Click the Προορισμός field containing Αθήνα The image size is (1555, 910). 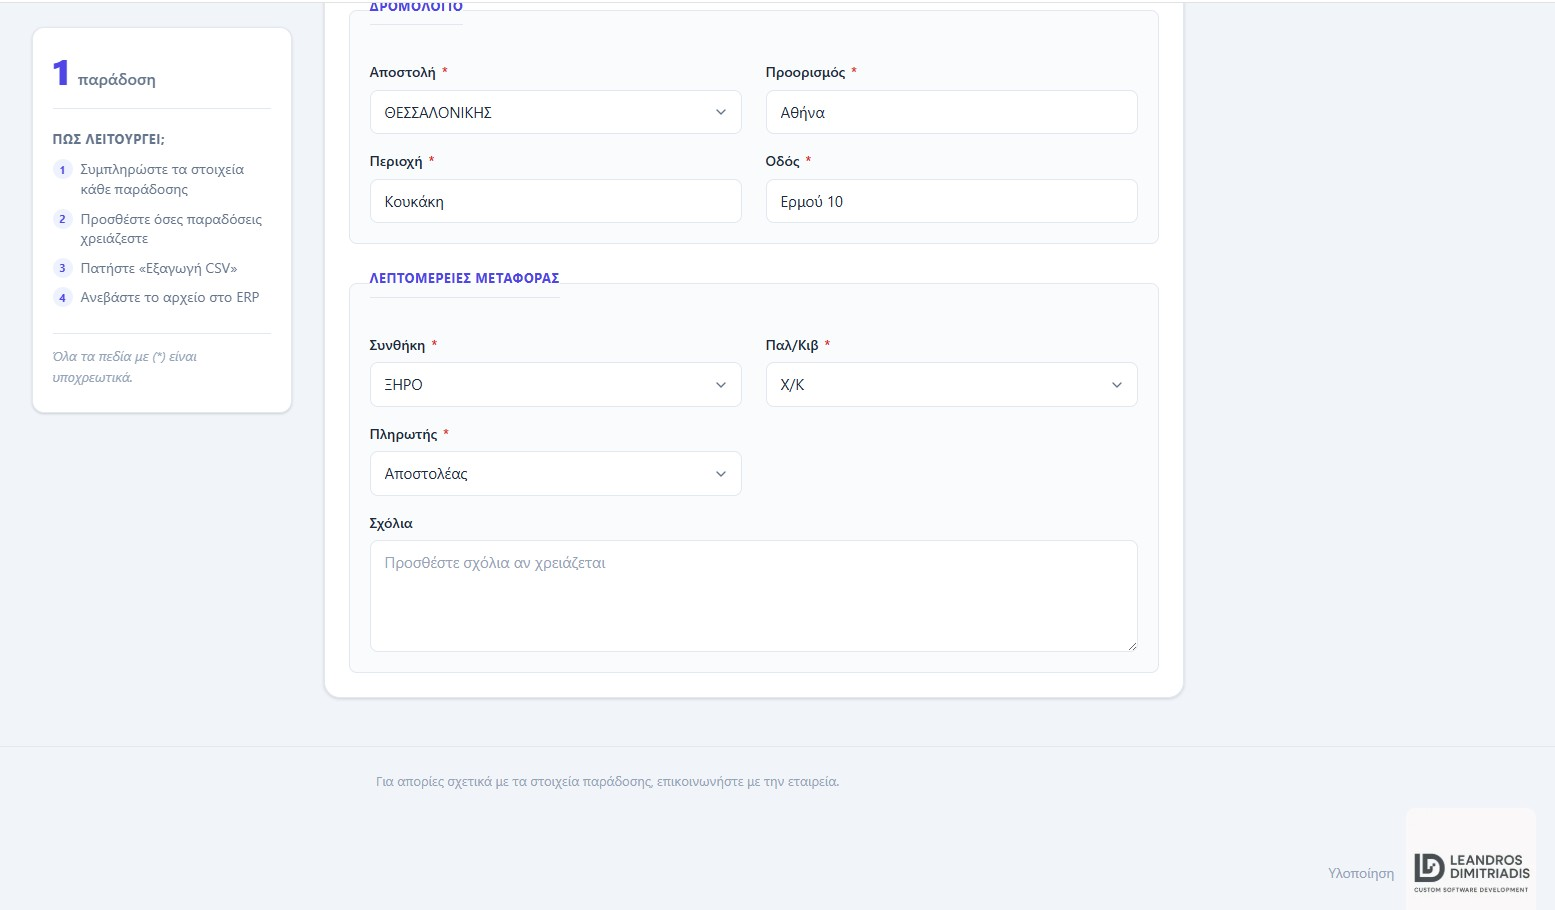pyautogui.click(x=951, y=112)
